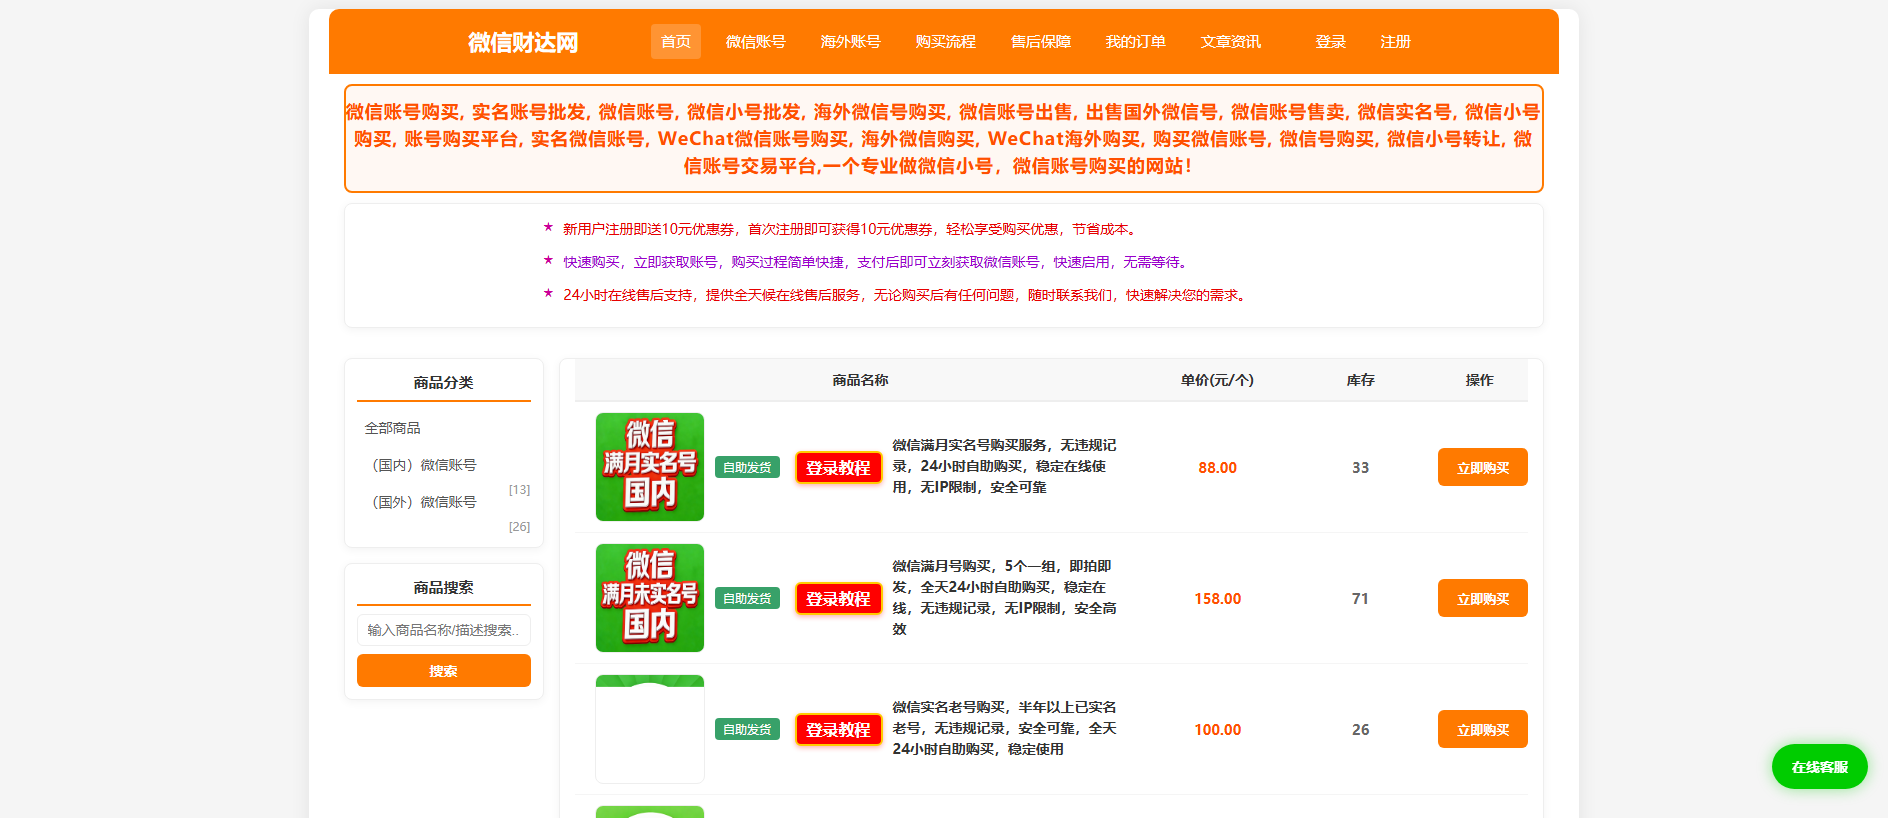This screenshot has height=818, width=1888.
Task: Open 售后保障 in the top menu
Action: (x=1041, y=42)
